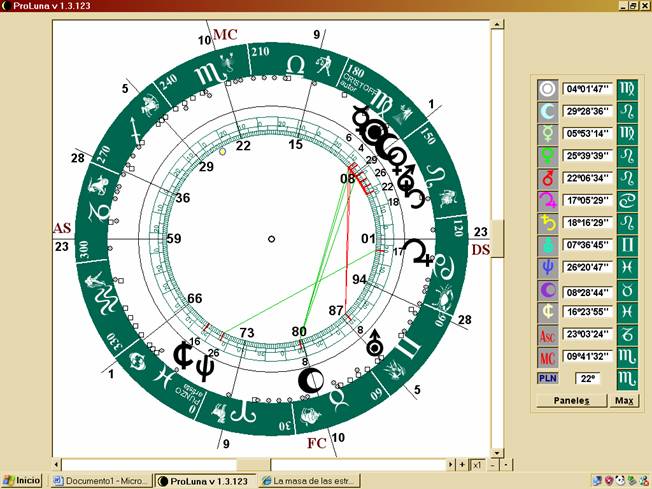Select the Moon crescent icon in top row

click(547, 111)
